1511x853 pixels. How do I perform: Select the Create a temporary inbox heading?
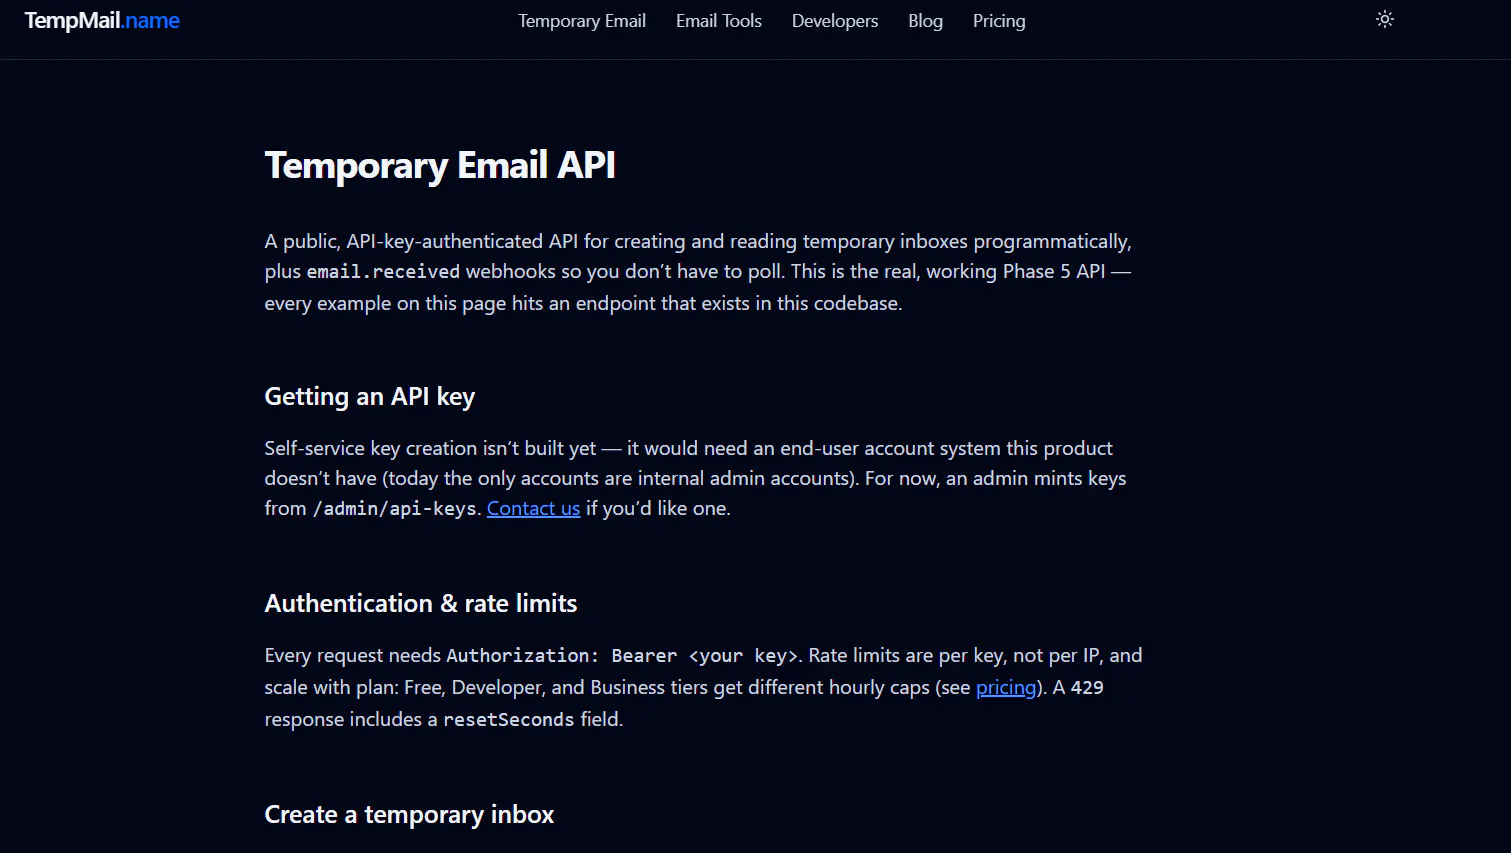[409, 814]
